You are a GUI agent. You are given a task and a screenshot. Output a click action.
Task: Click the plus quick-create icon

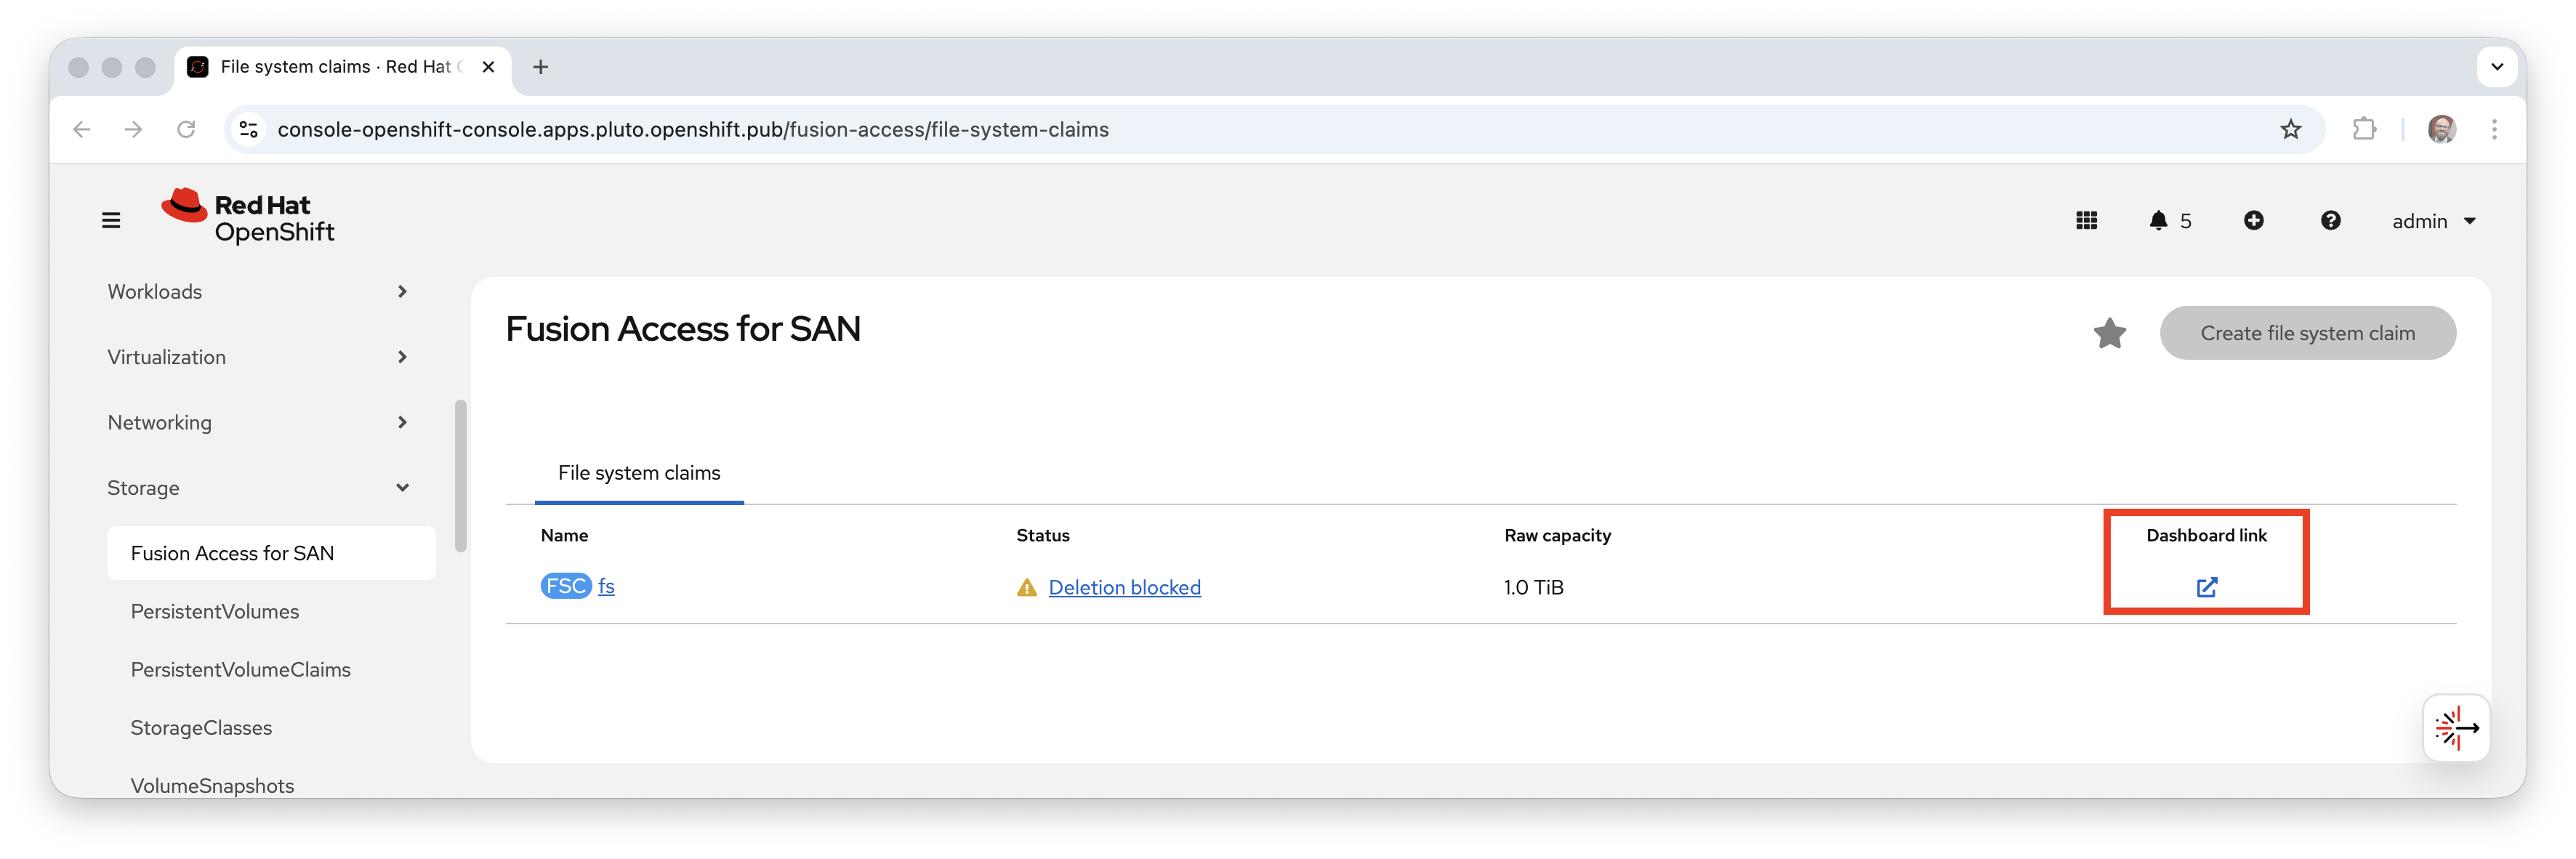tap(2253, 220)
